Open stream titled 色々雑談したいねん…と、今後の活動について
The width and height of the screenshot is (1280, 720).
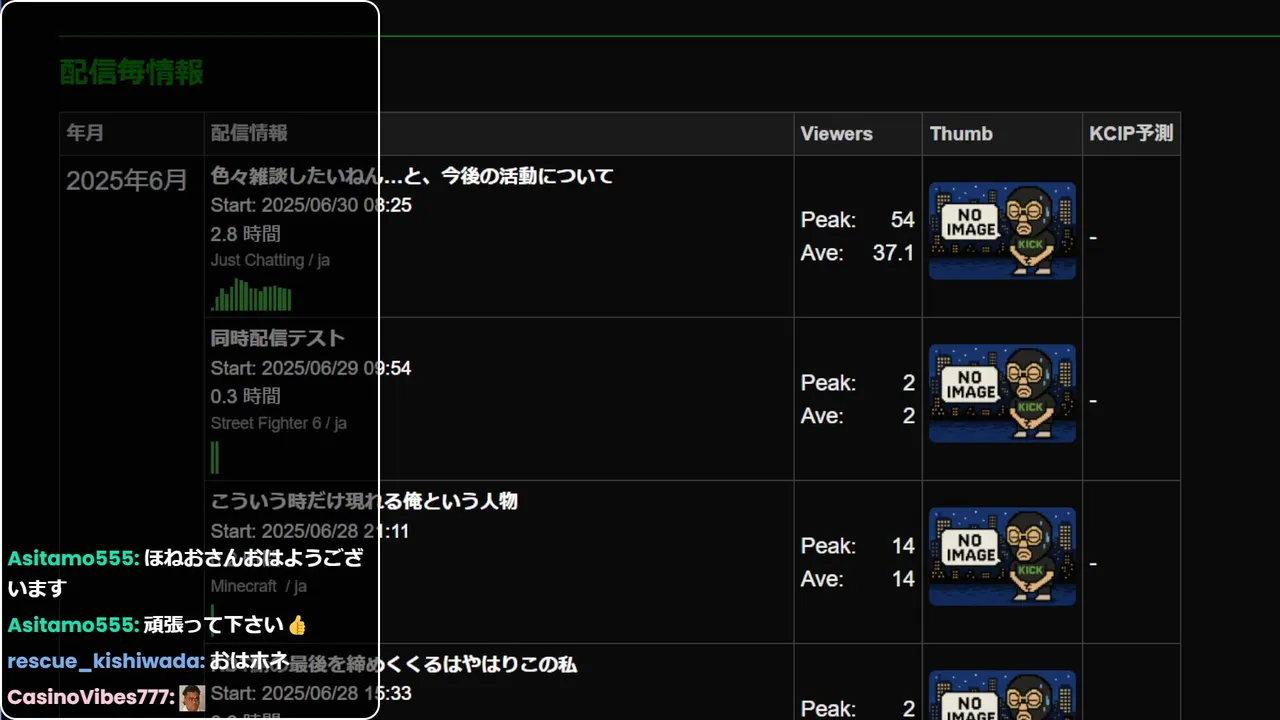pos(412,176)
